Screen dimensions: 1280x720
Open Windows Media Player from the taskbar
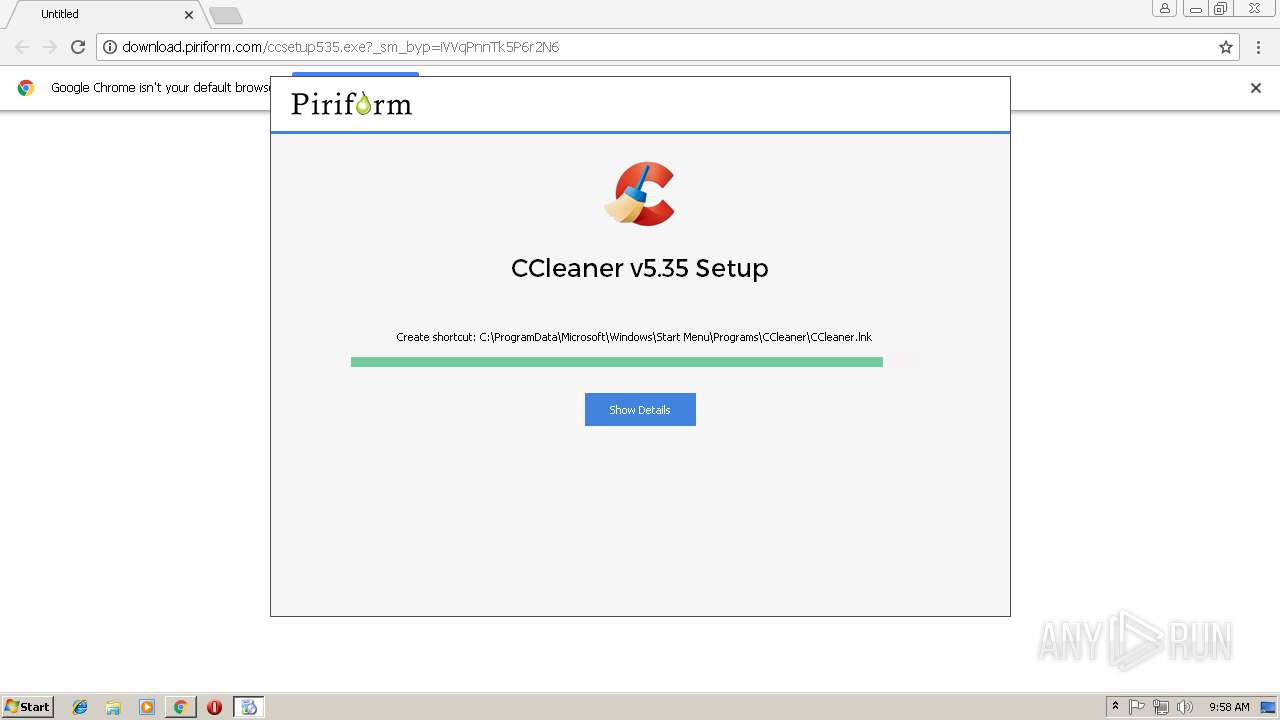147,707
